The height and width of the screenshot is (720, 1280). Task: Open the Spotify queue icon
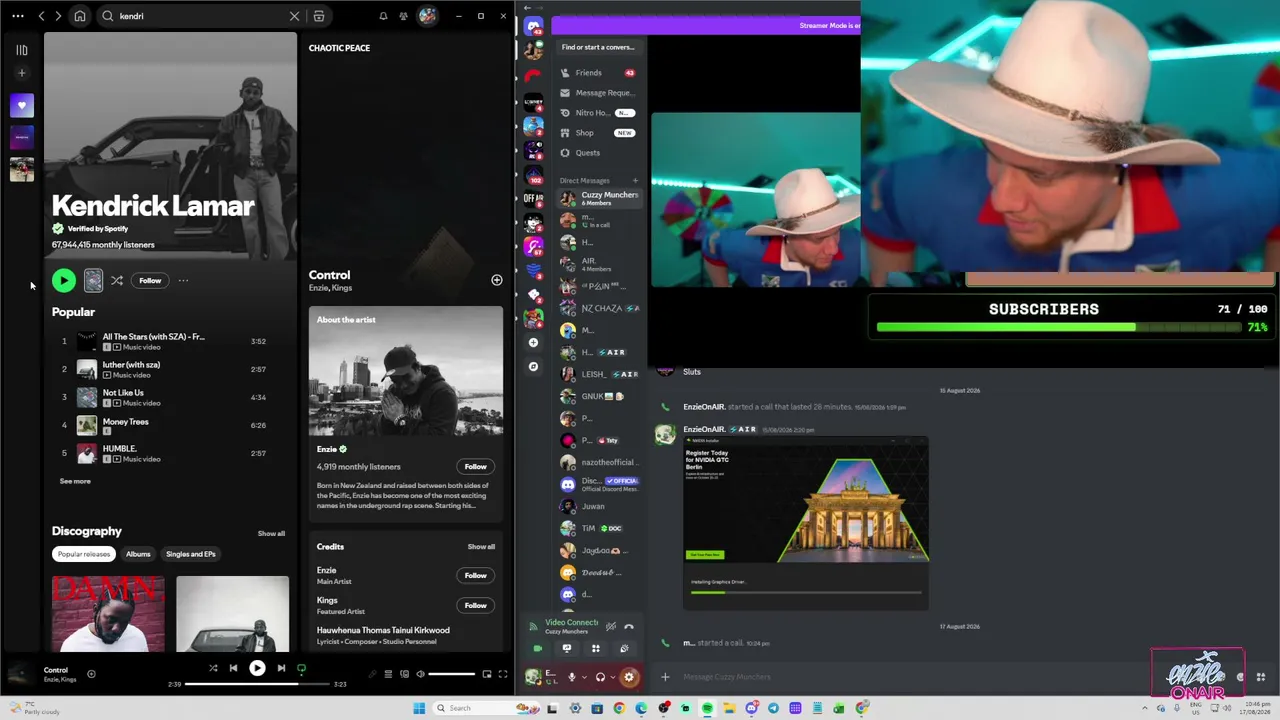pos(388,674)
